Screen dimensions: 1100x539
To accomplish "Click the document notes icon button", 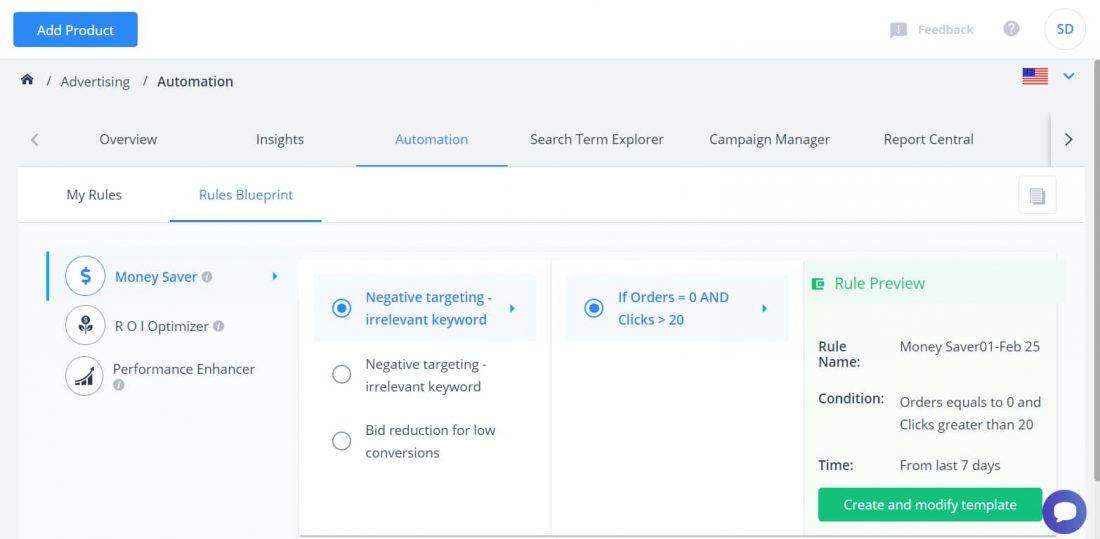I will (x=1037, y=196).
